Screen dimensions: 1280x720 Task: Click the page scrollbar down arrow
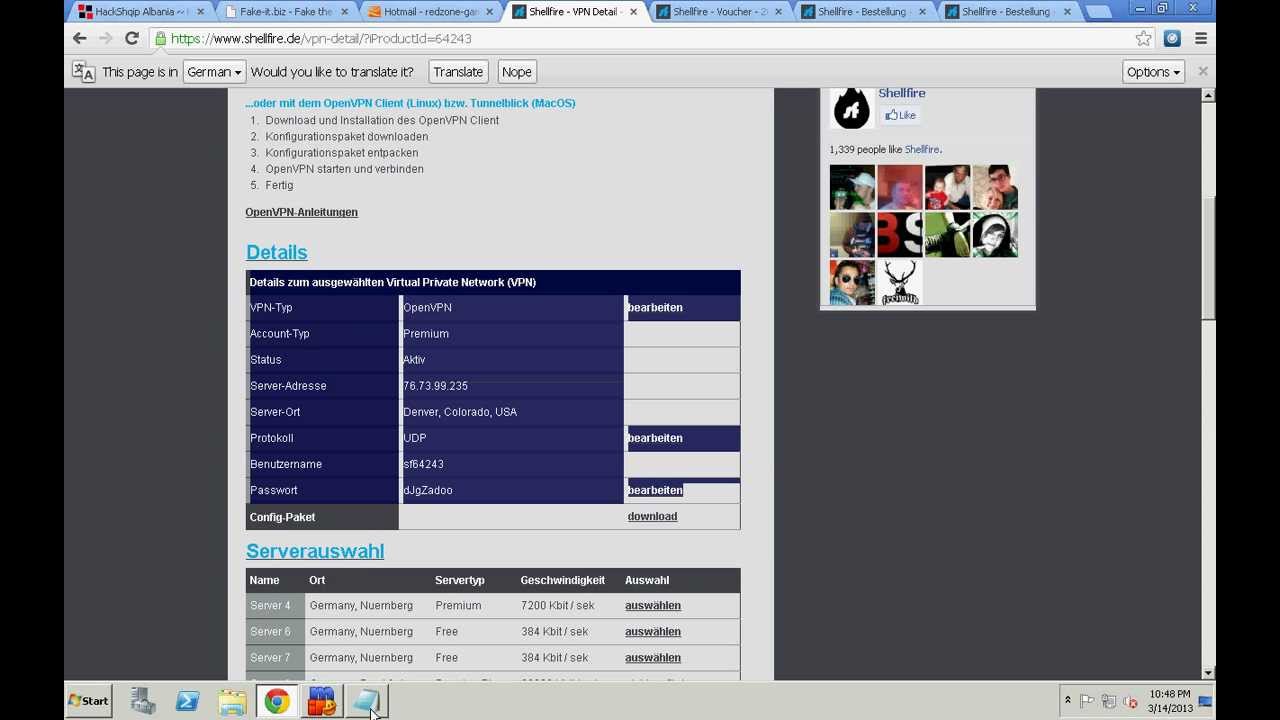(1208, 673)
